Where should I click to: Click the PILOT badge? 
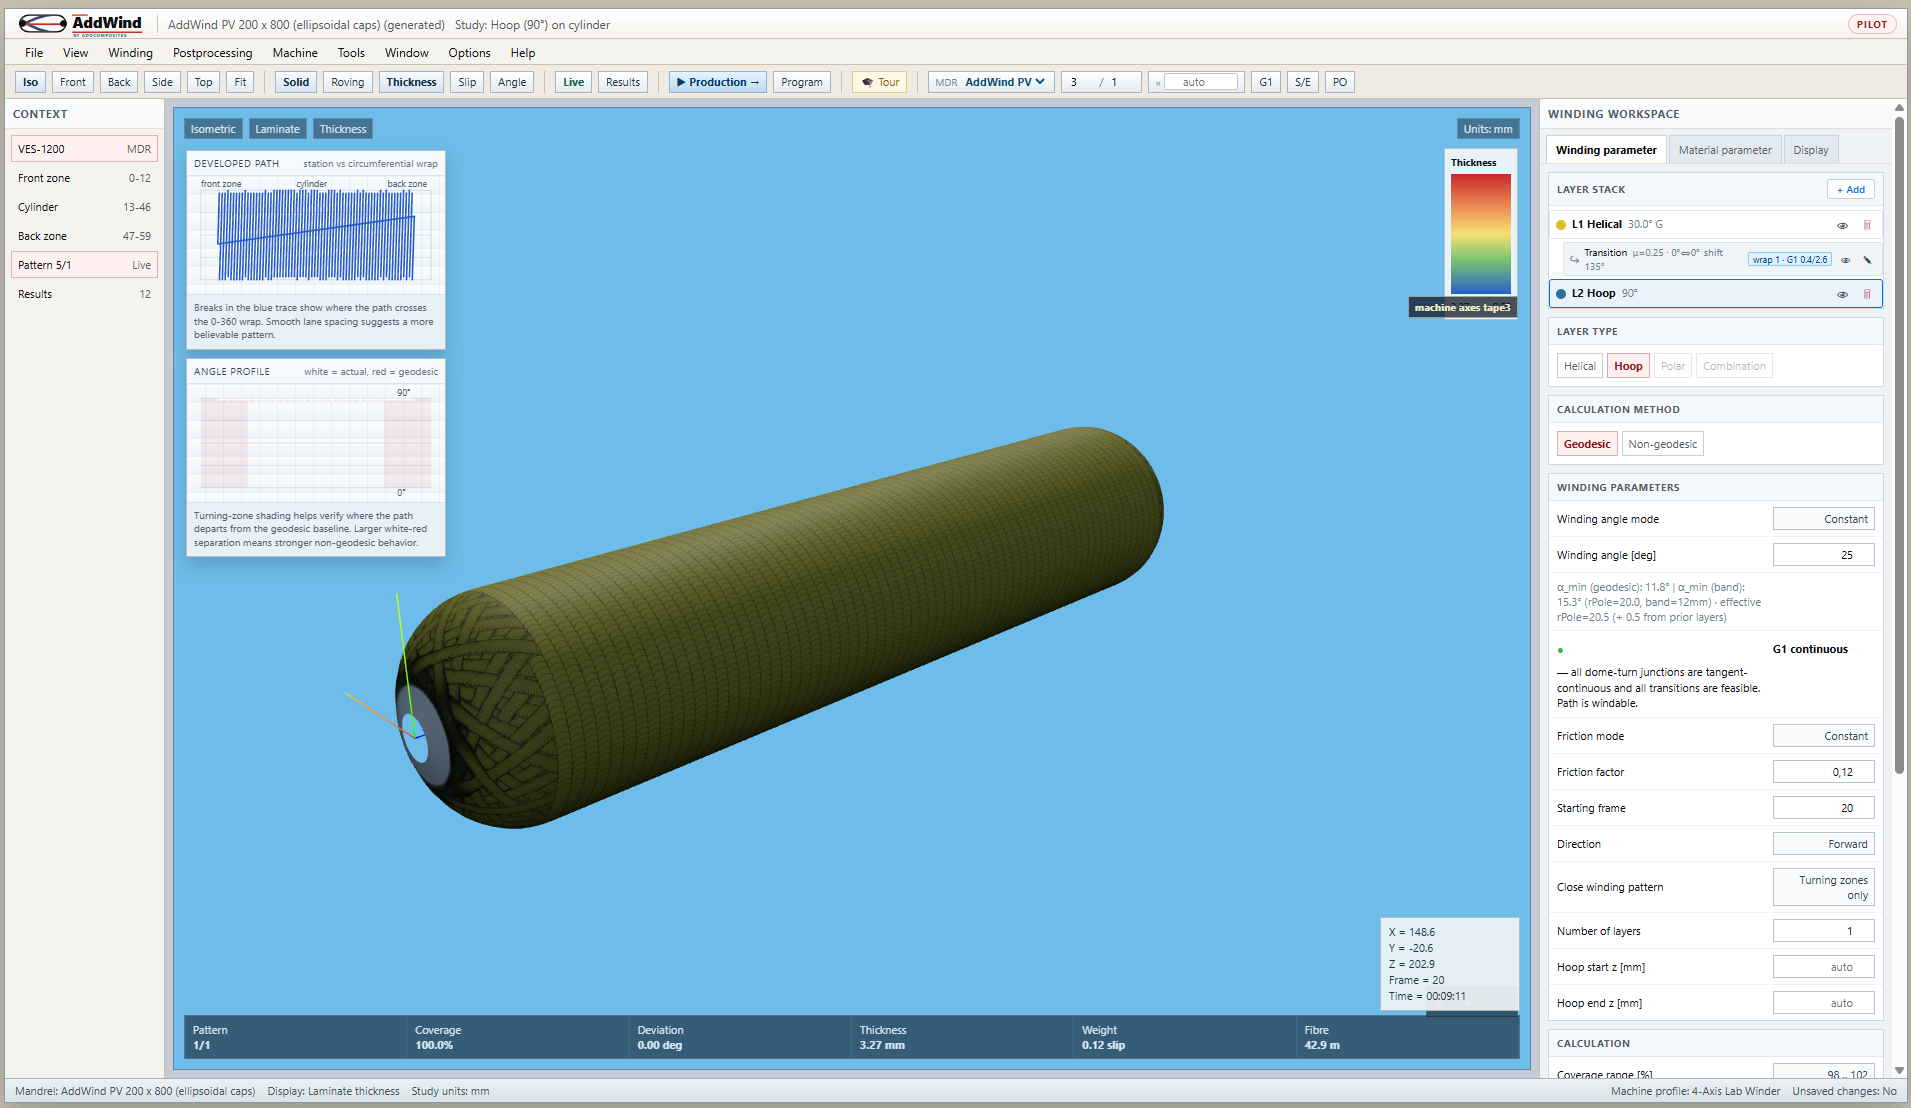pos(1871,24)
